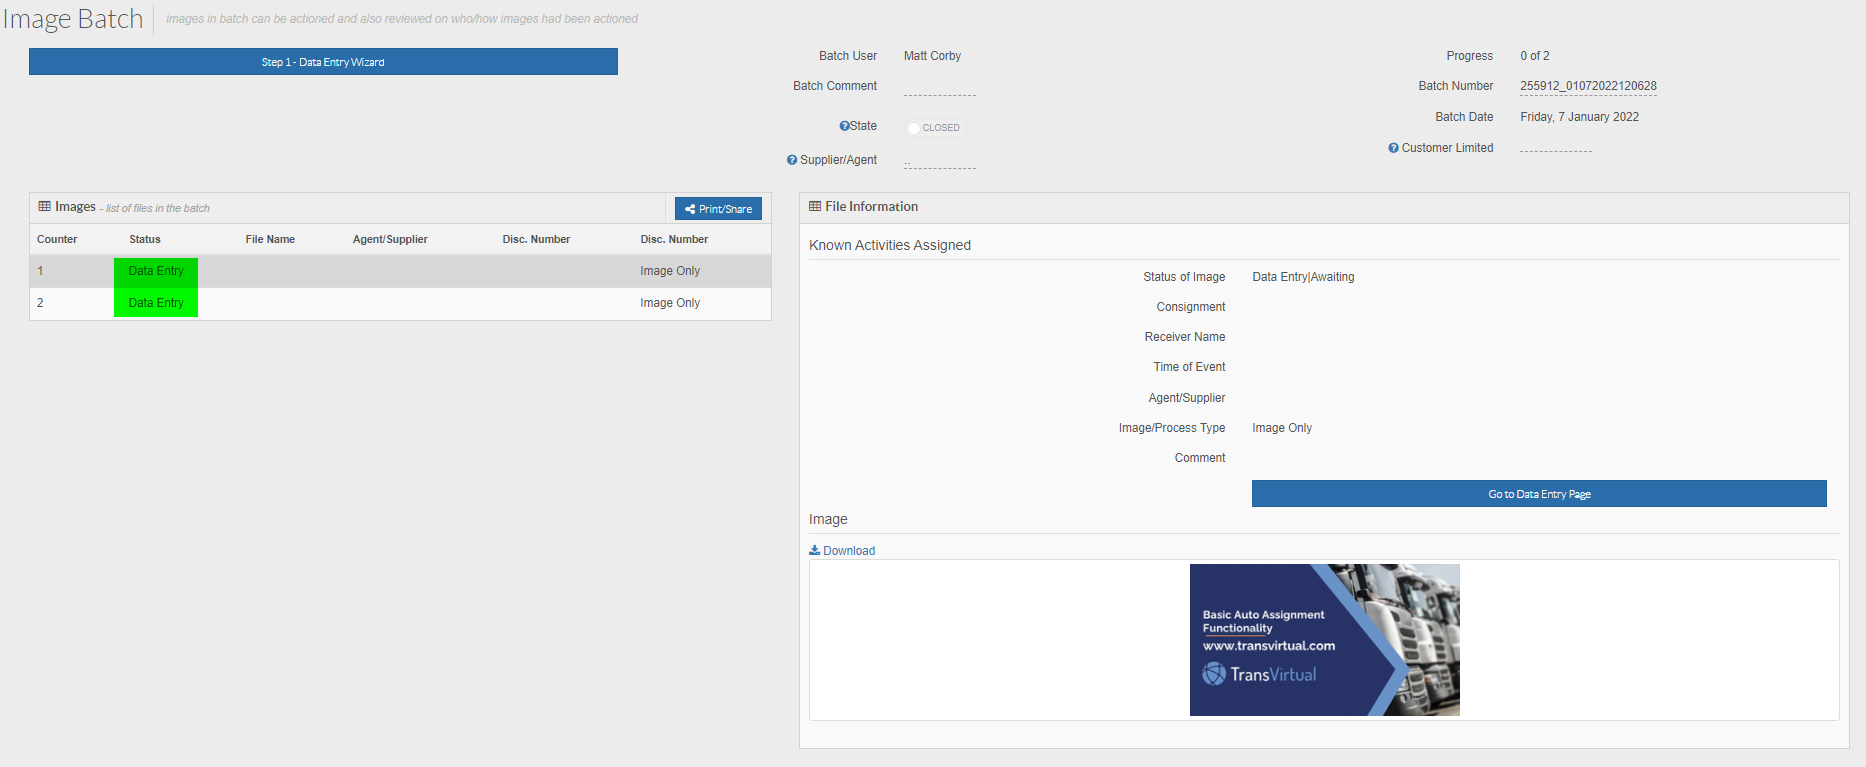This screenshot has height=767, width=1866.
Task: Click the Customer Limited help icon
Action: coord(1393,148)
